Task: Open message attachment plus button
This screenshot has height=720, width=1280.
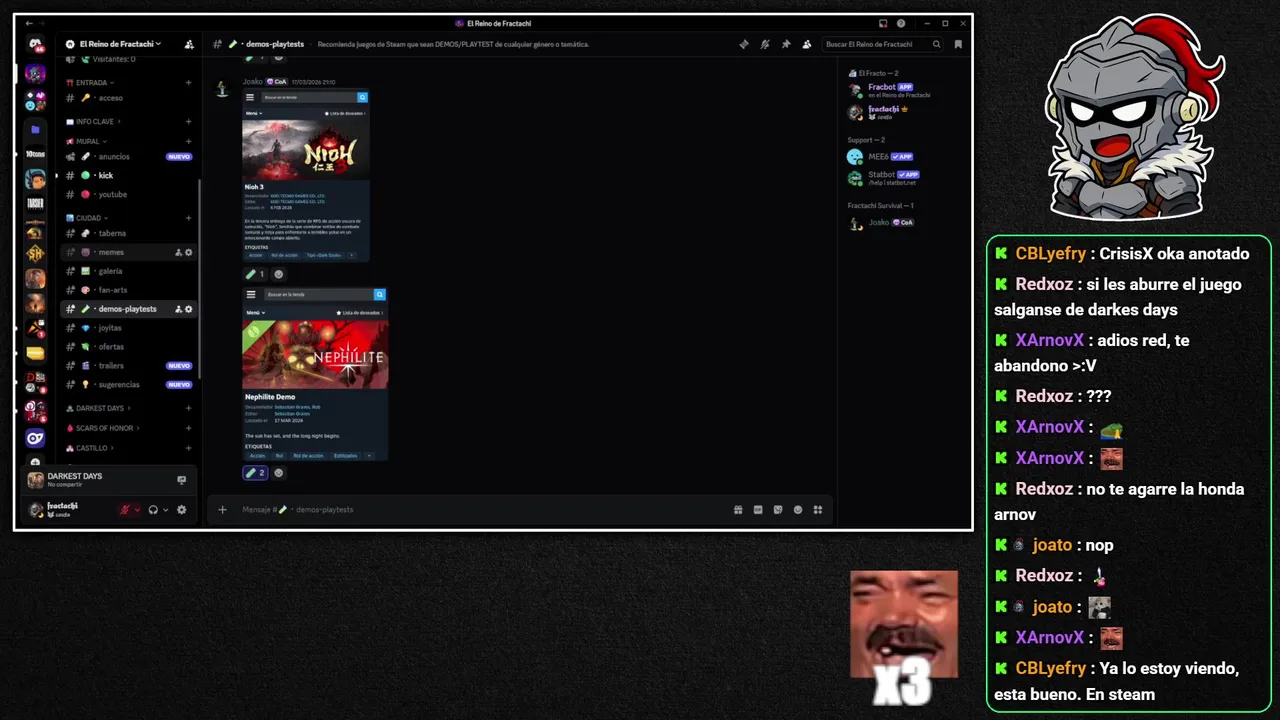Action: [222, 510]
